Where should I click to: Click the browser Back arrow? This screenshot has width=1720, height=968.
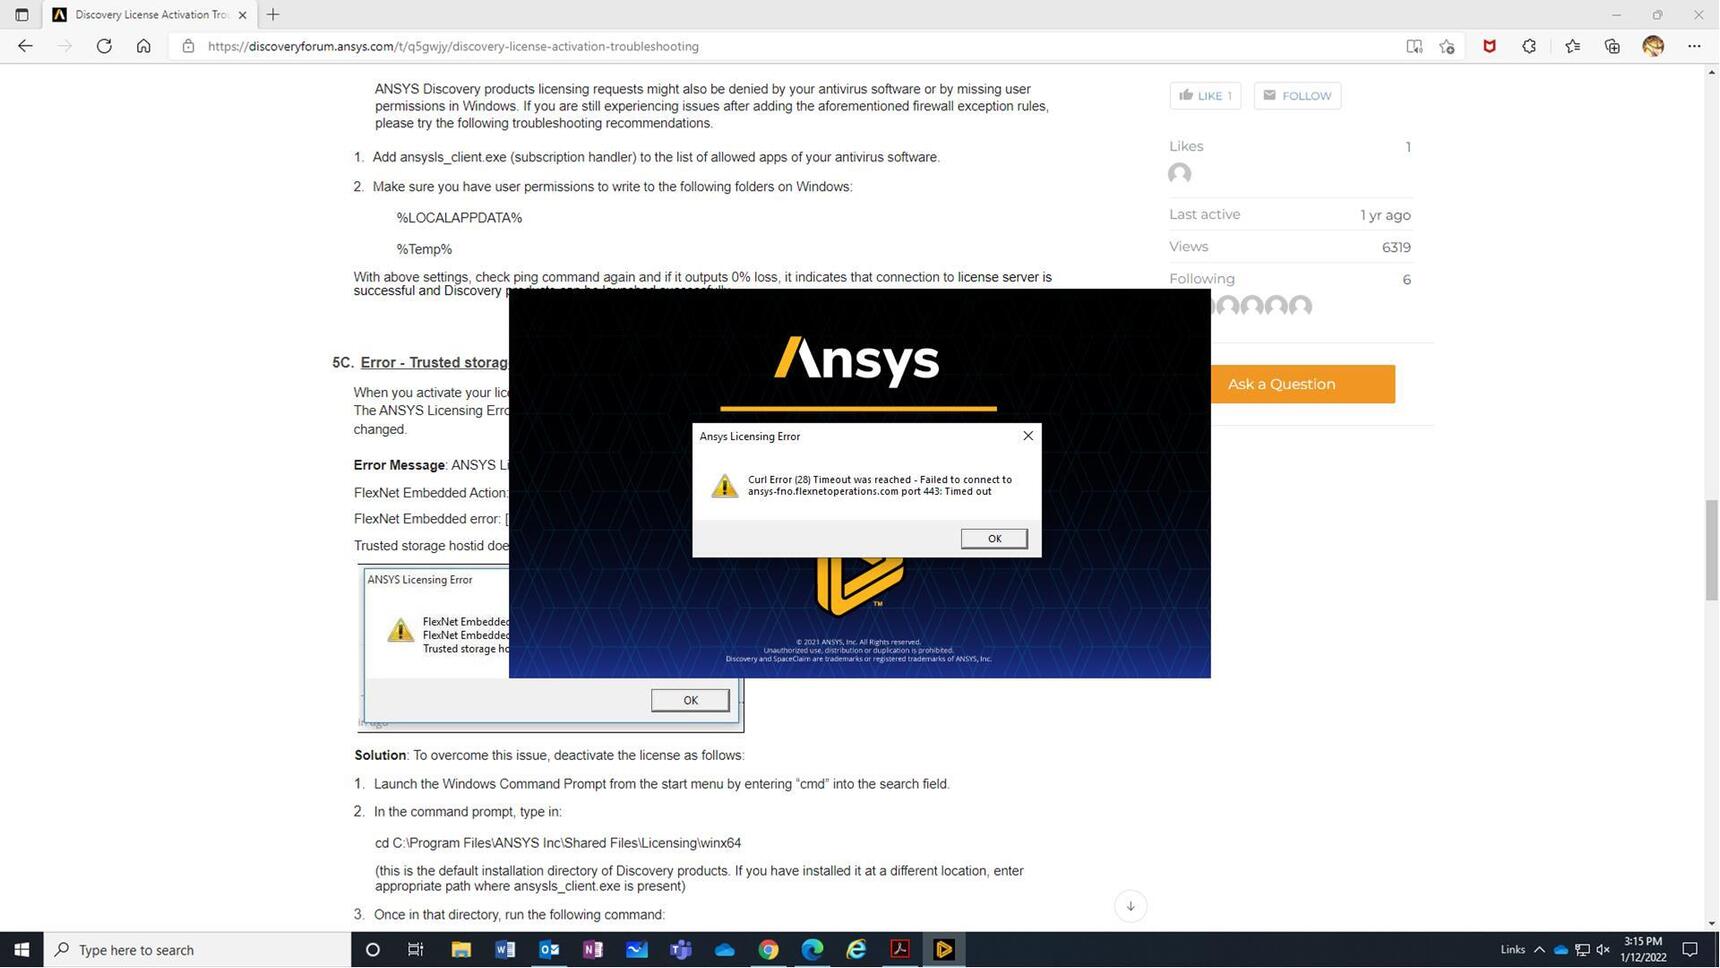point(25,46)
